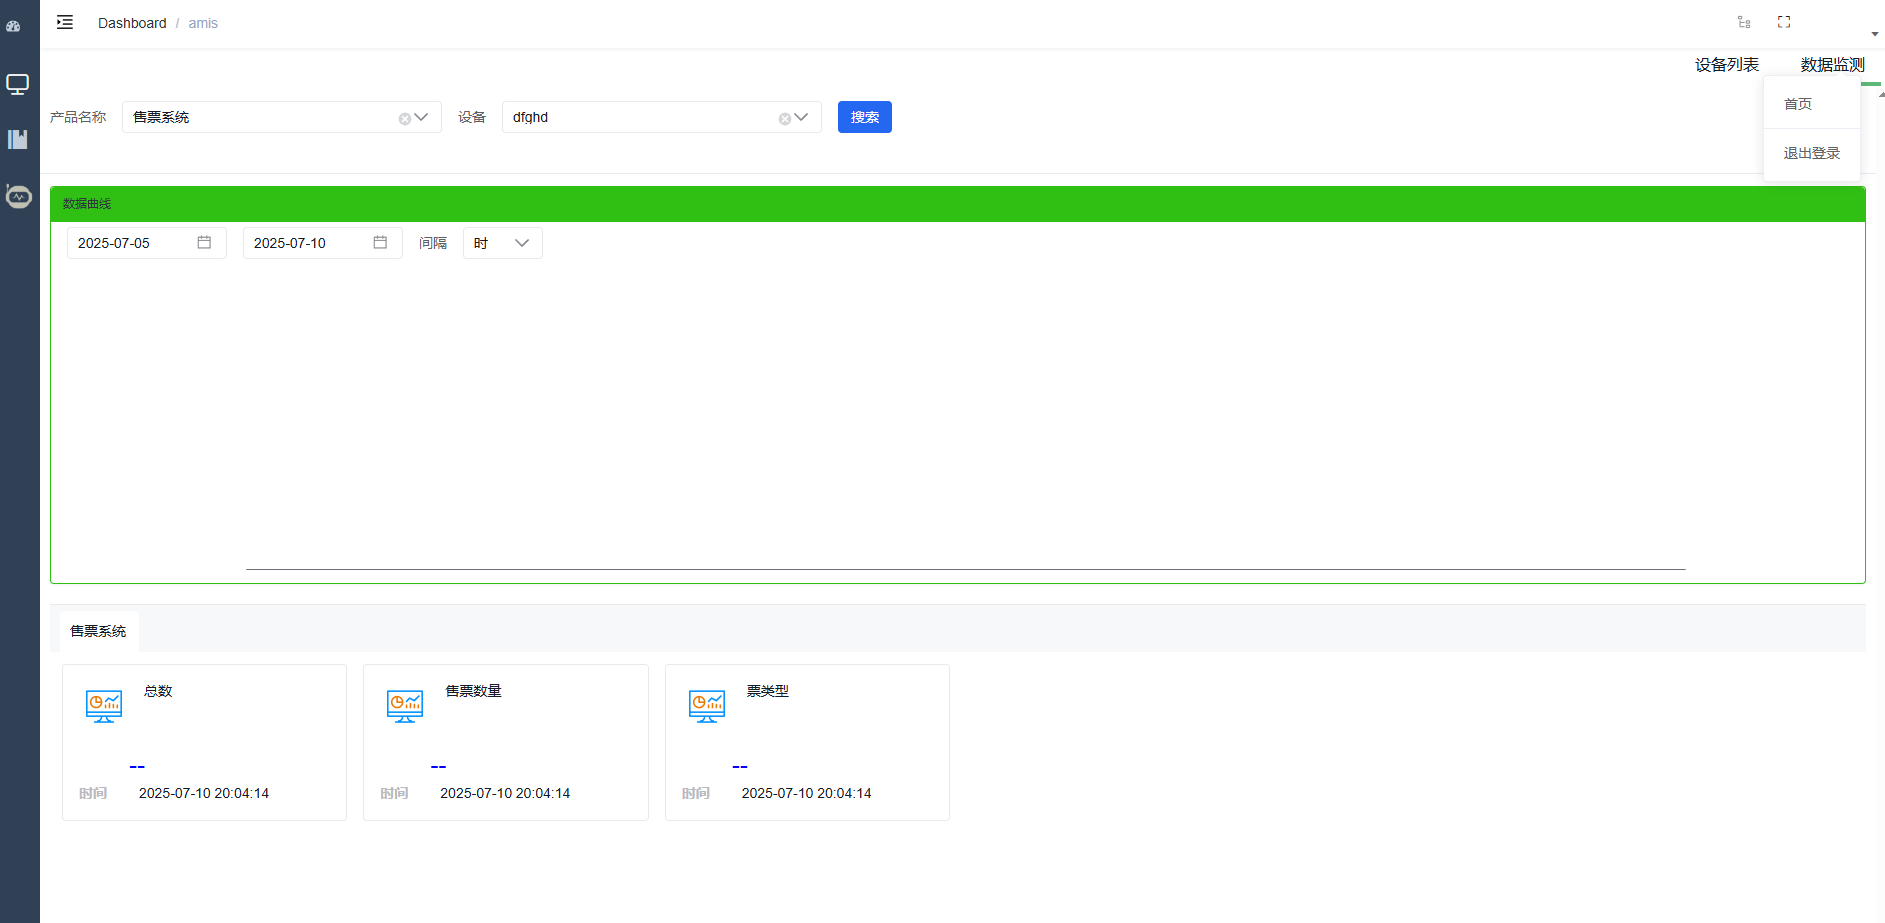1885x923 pixels.
Task: Open the dashboard icon in sidebar
Action: coord(13,26)
